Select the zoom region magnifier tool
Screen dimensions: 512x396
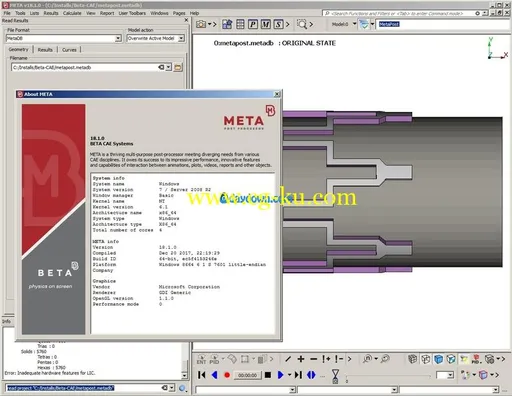click(302, 24)
